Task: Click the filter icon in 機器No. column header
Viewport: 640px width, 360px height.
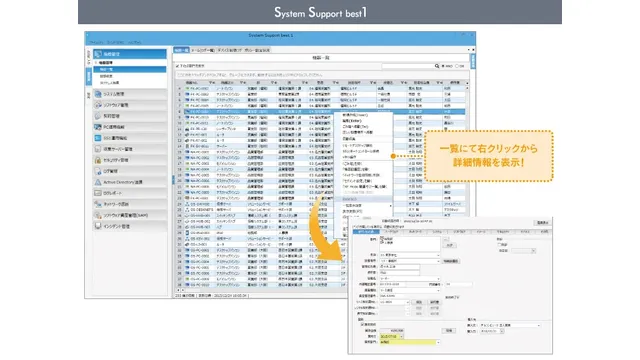Action: (x=211, y=82)
